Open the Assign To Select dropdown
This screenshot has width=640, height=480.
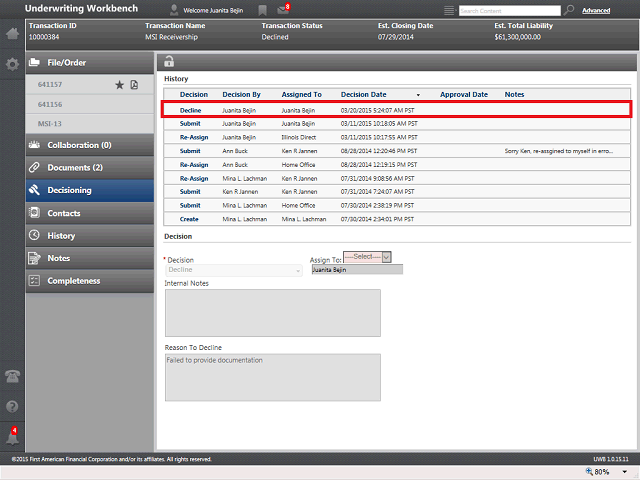[x=367, y=257]
